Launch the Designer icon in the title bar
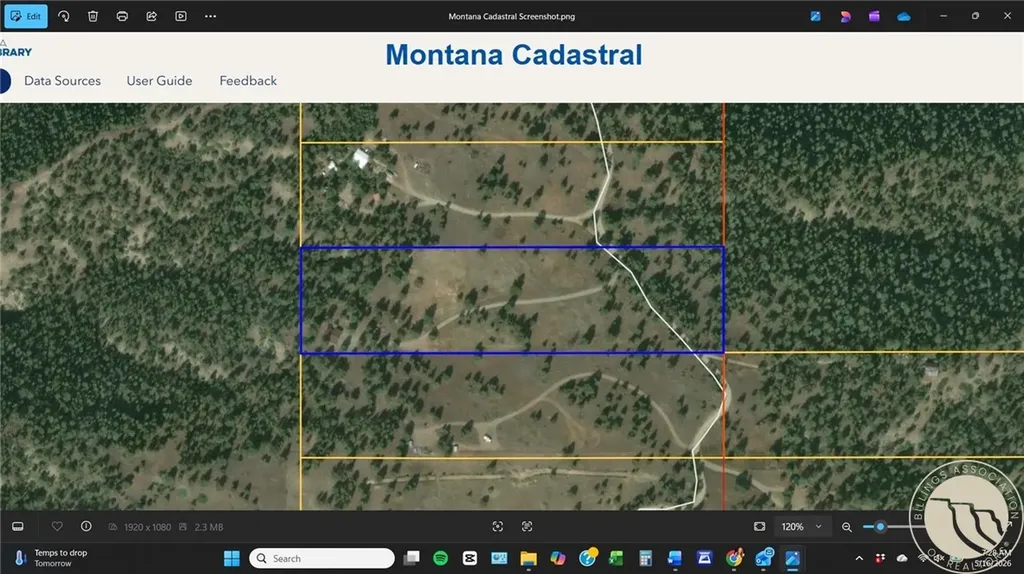1024x574 pixels. 845,16
